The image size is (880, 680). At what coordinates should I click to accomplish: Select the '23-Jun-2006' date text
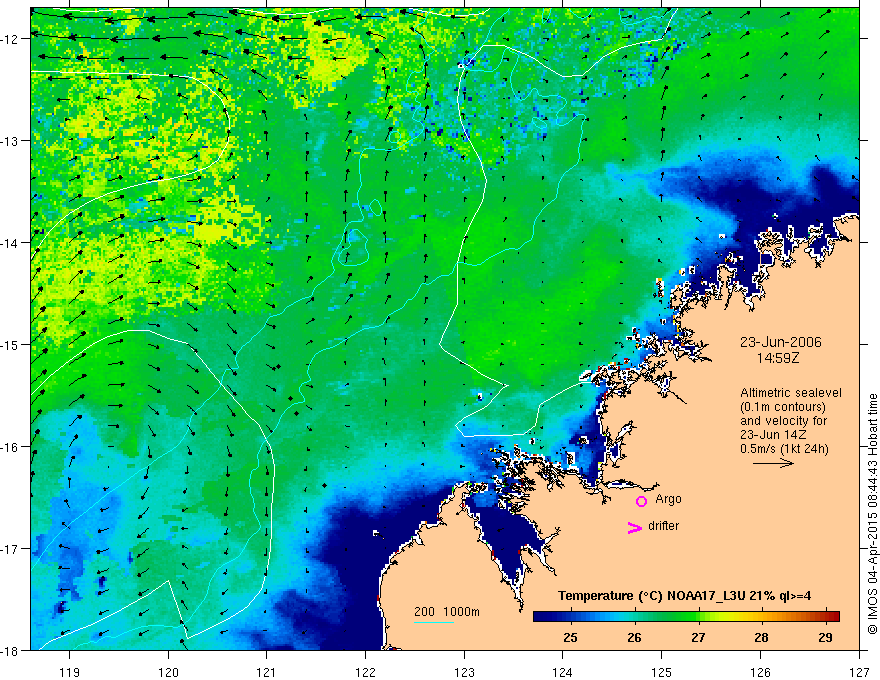click(x=781, y=342)
